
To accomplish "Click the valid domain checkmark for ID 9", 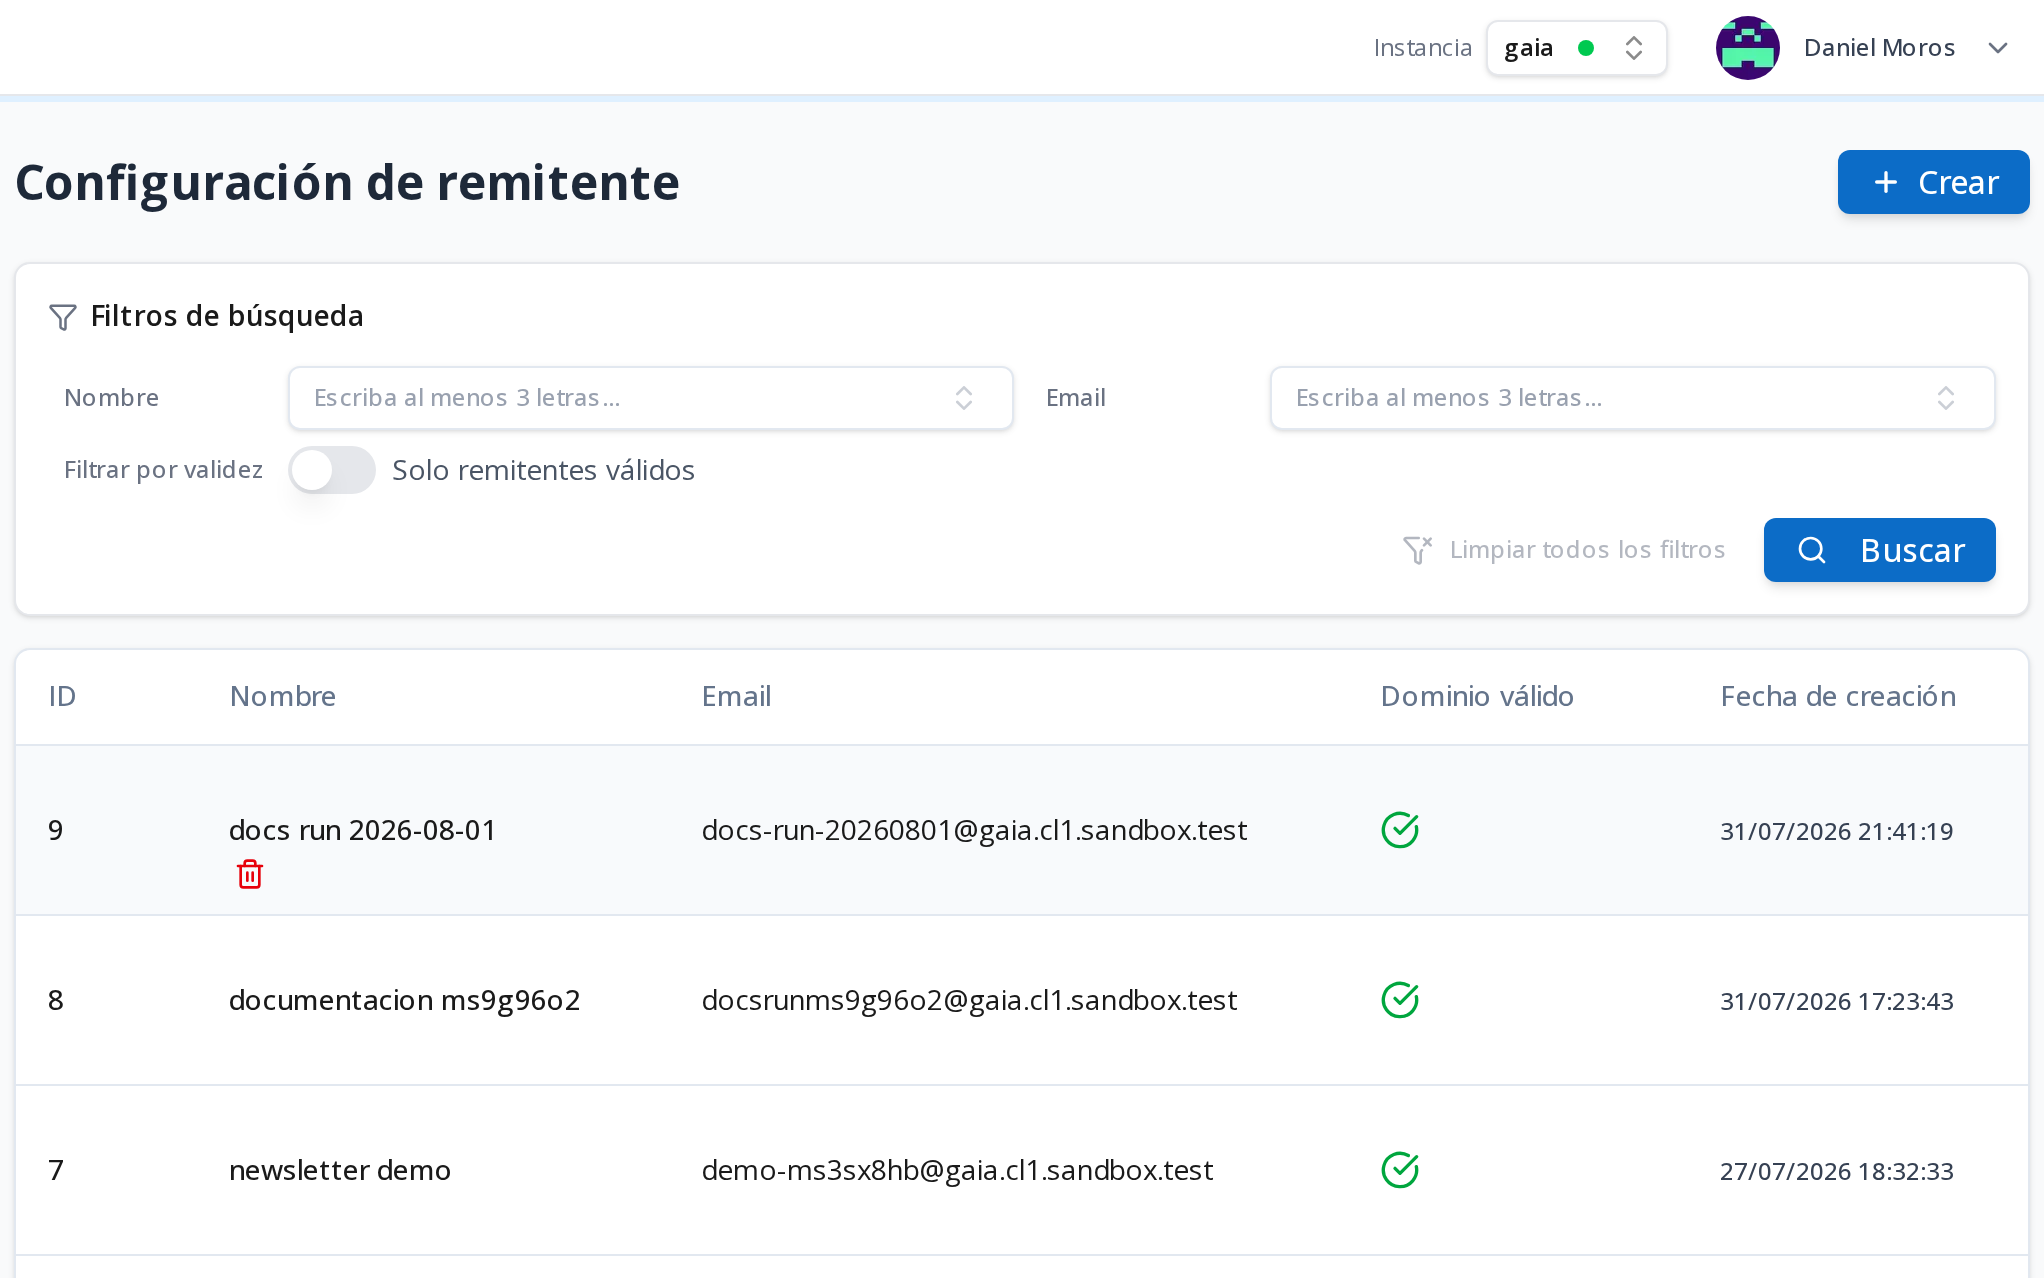I will click(x=1400, y=830).
